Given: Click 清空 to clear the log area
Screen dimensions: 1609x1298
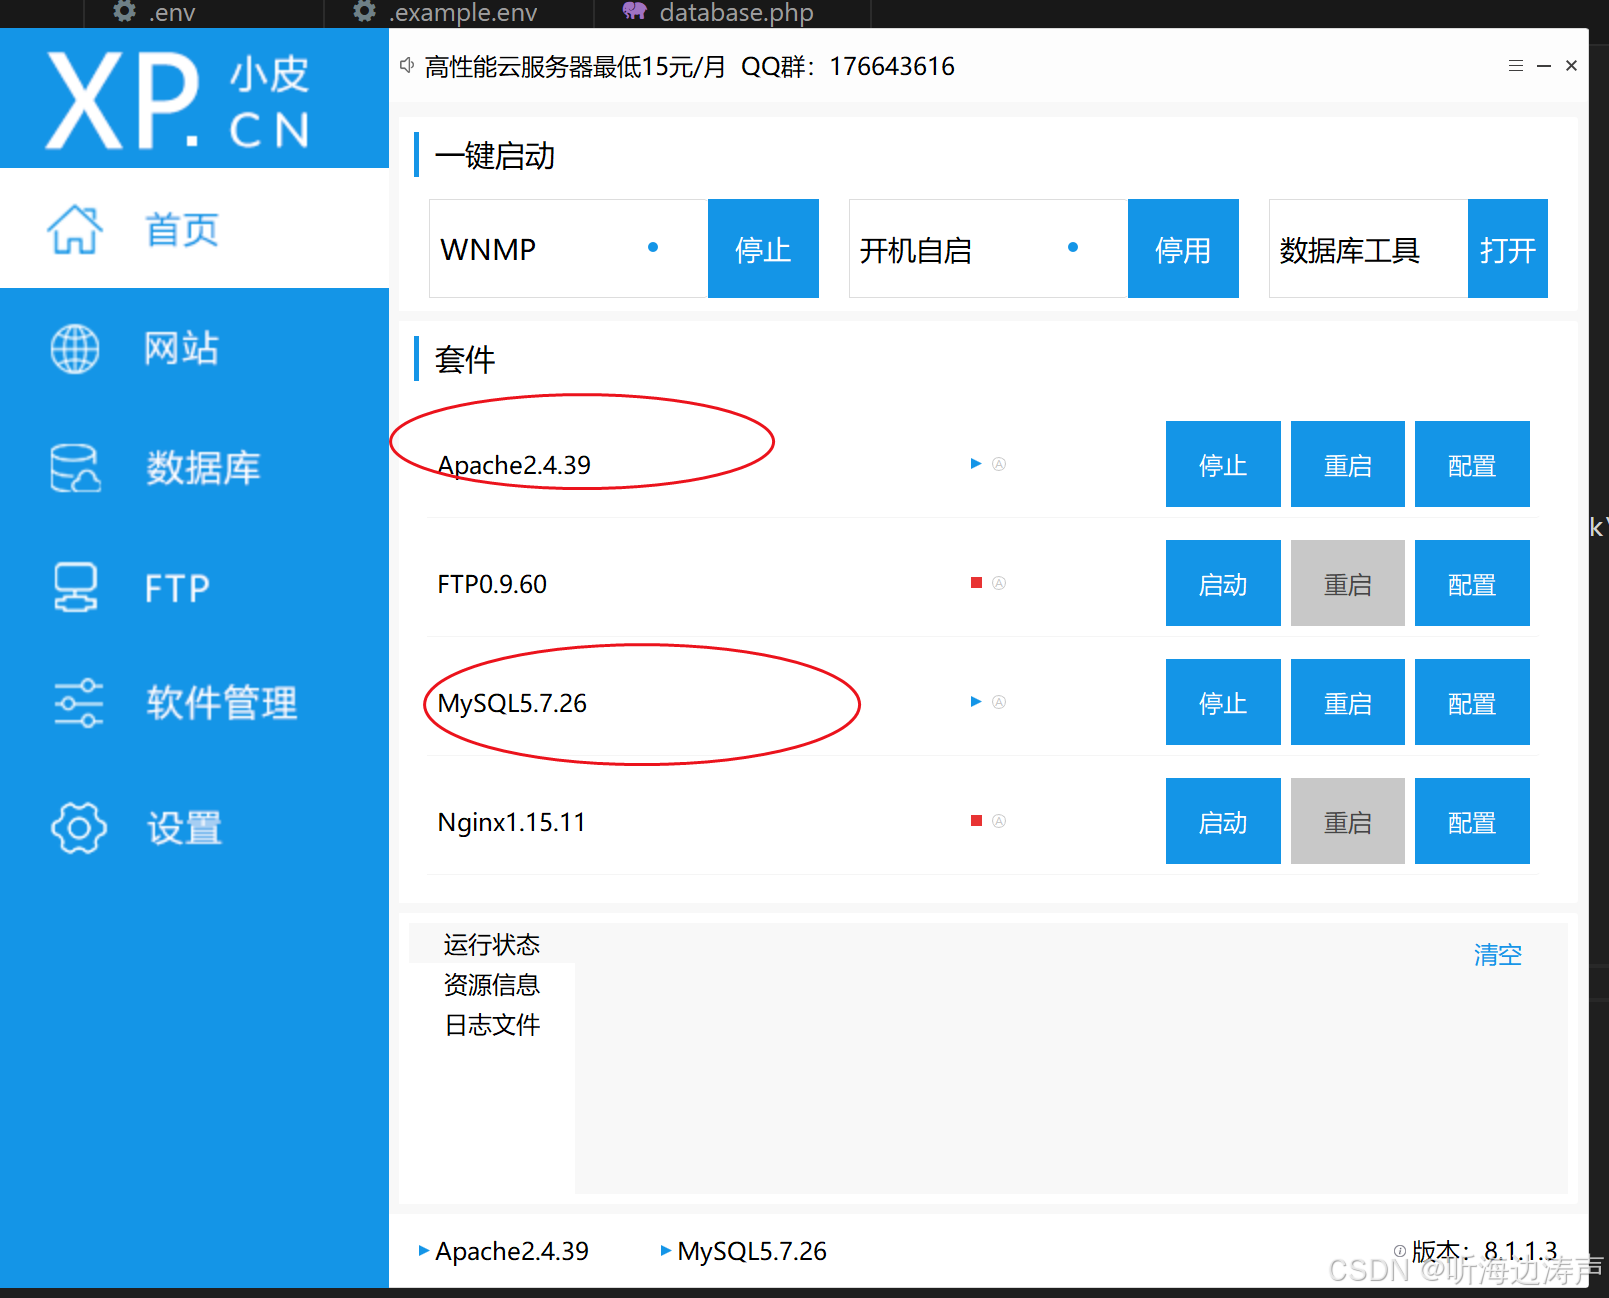Looking at the screenshot, I should coord(1497,954).
